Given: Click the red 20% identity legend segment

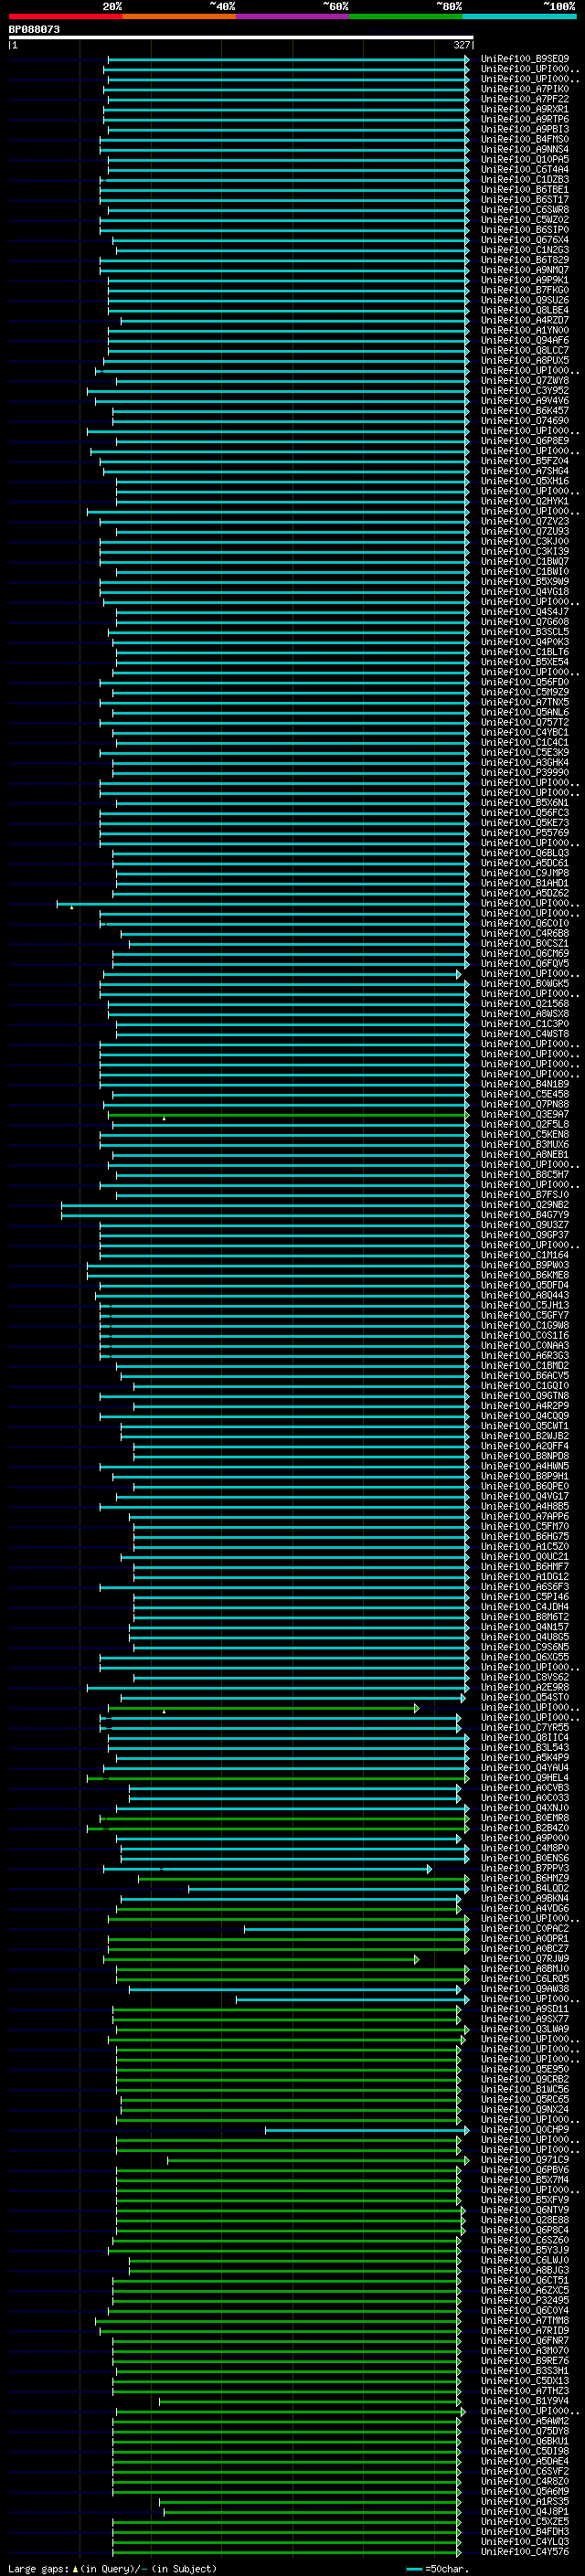Looking at the screenshot, I should [x=66, y=16].
